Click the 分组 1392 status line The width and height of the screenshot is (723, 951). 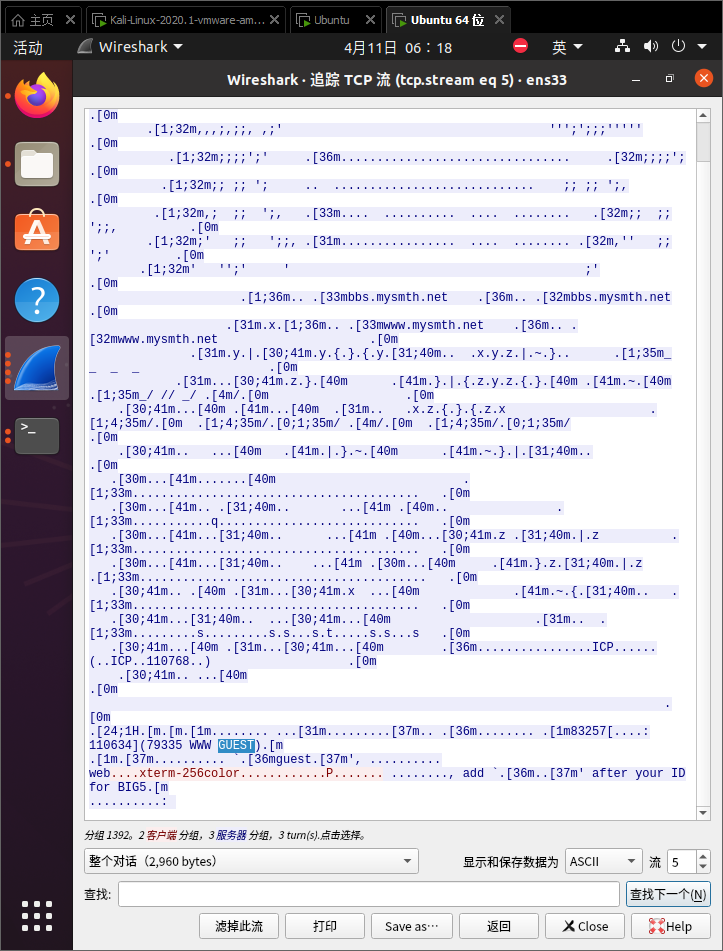pyautogui.click(x=226, y=835)
